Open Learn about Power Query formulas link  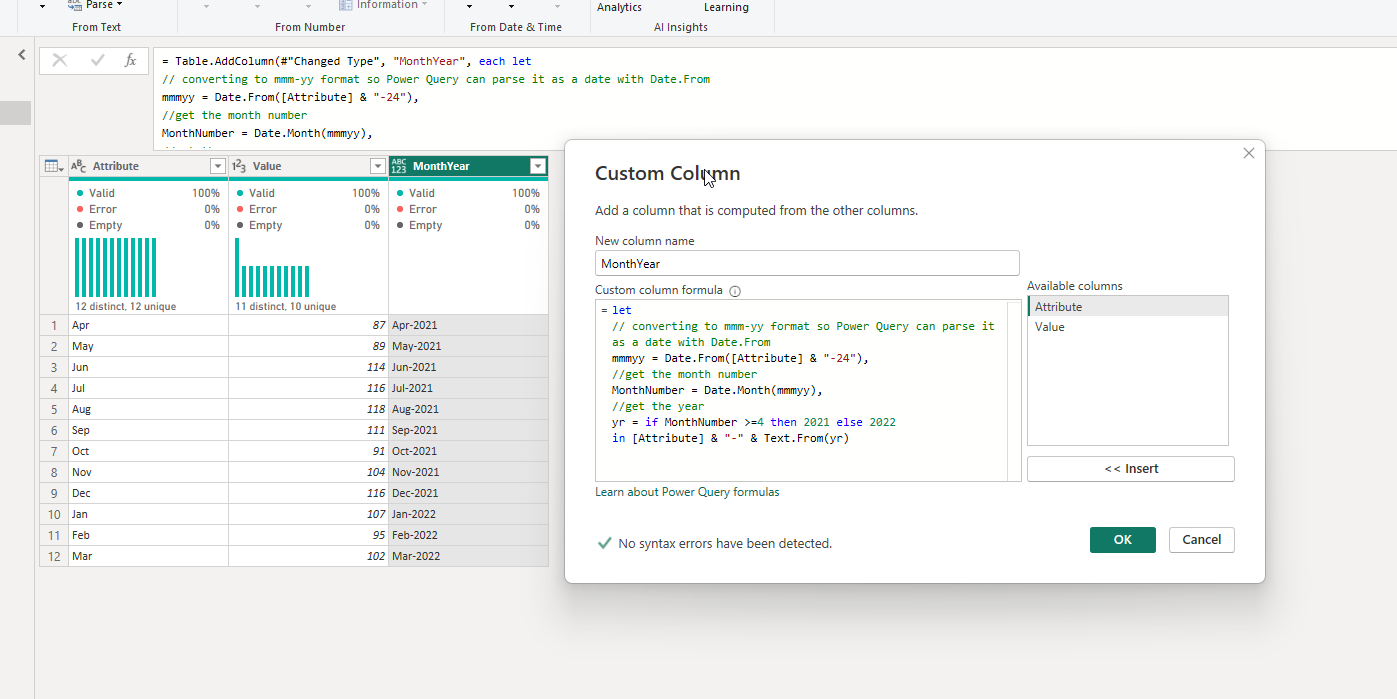click(x=687, y=492)
